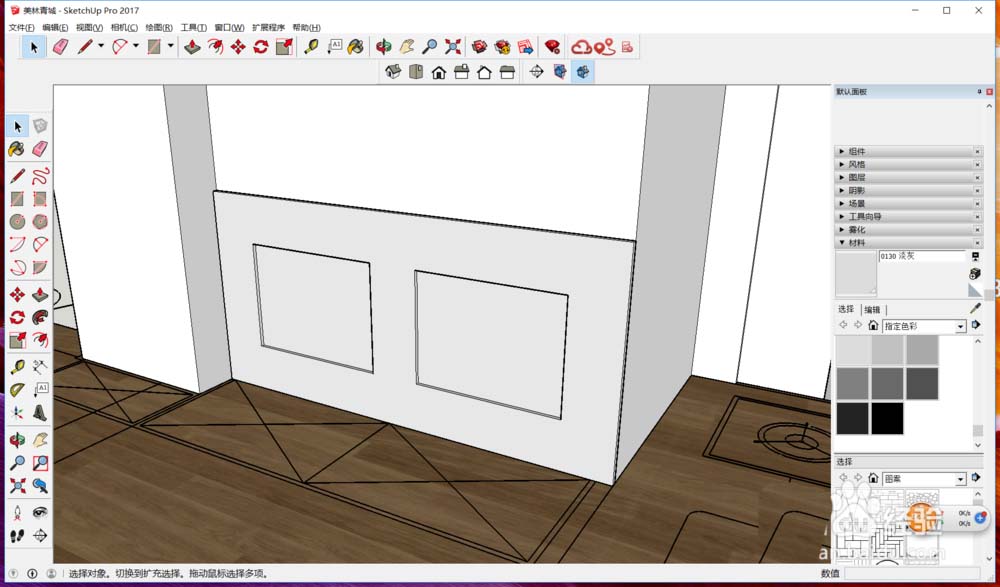Viewport: 1000px width, 587px height.
Task: Click the Sample Paint eyedropper
Action: [x=975, y=307]
